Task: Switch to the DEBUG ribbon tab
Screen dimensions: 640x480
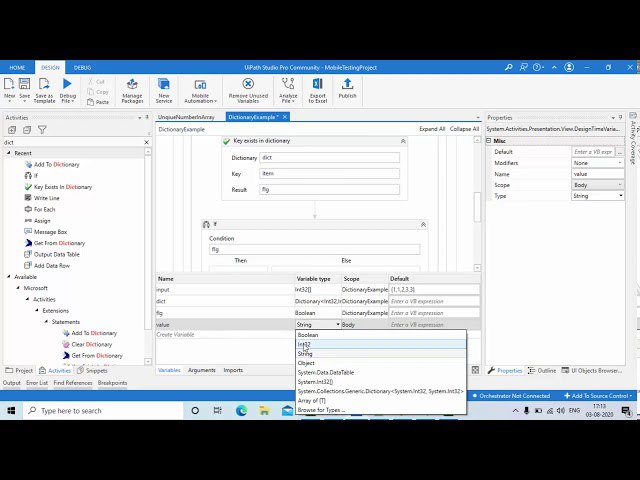Action: click(x=82, y=67)
